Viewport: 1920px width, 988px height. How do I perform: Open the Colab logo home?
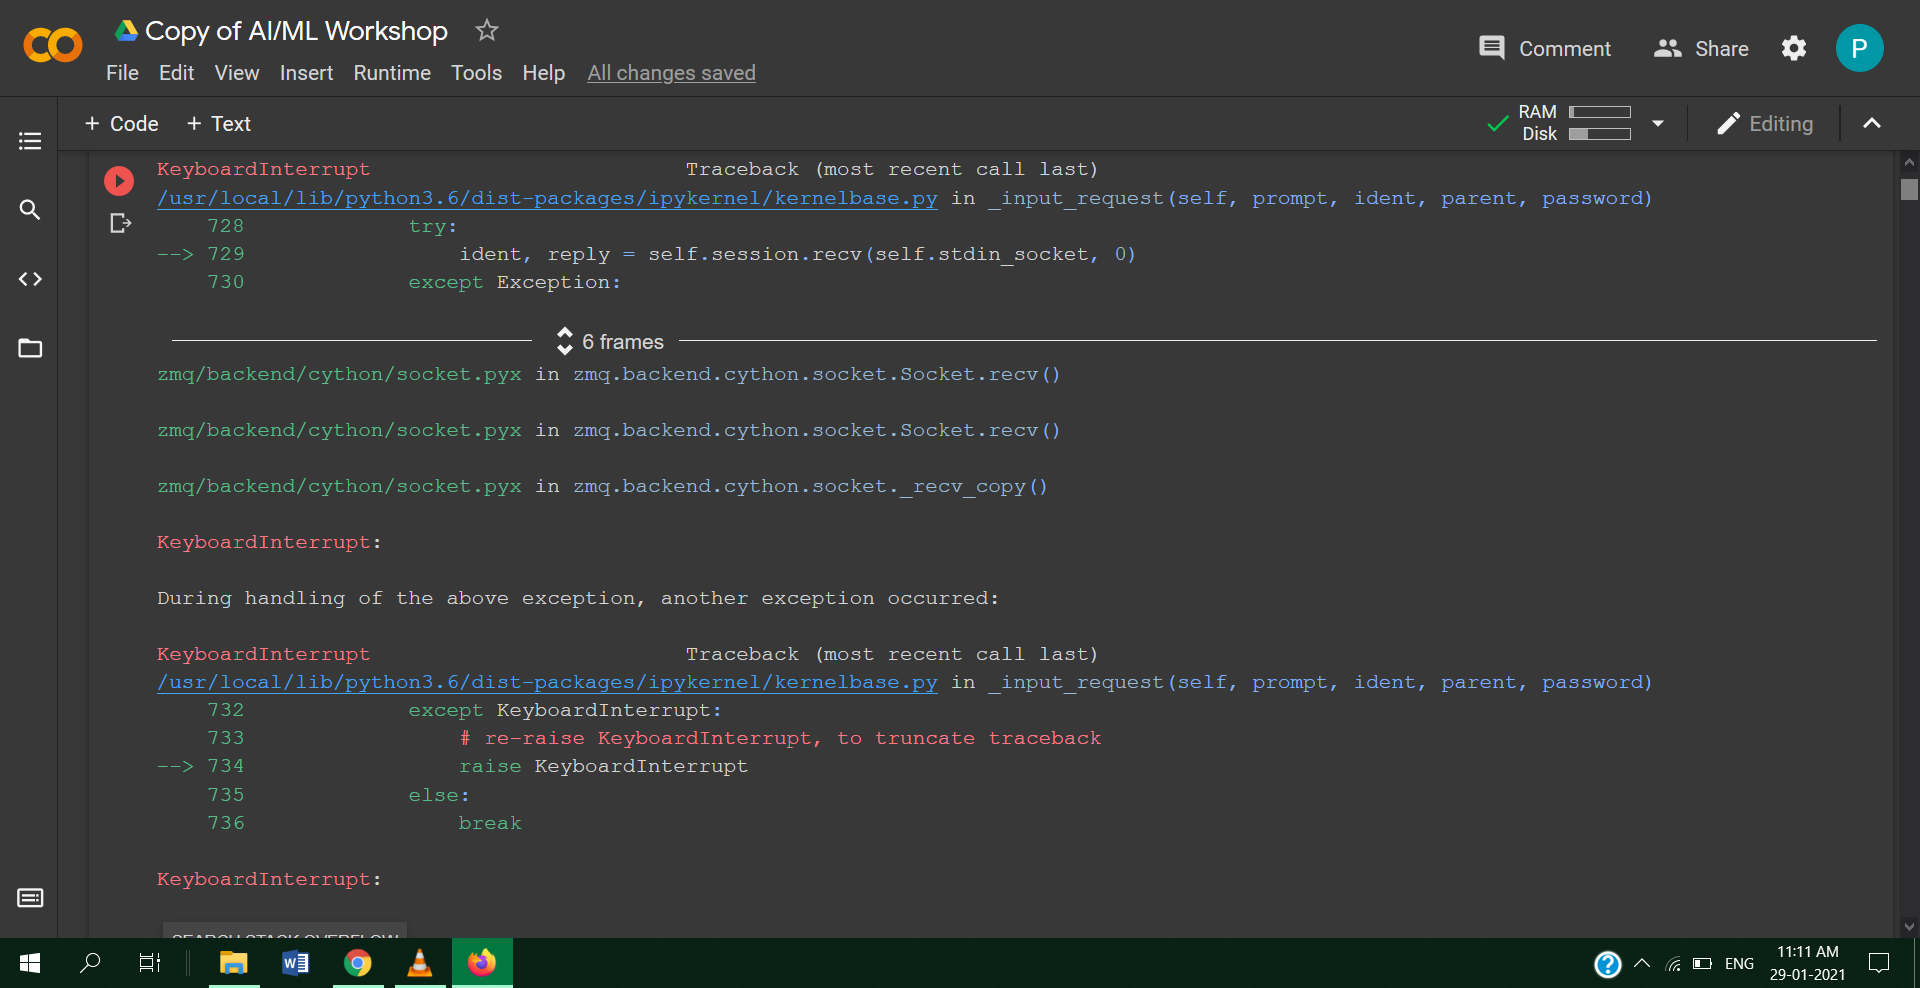[x=52, y=46]
